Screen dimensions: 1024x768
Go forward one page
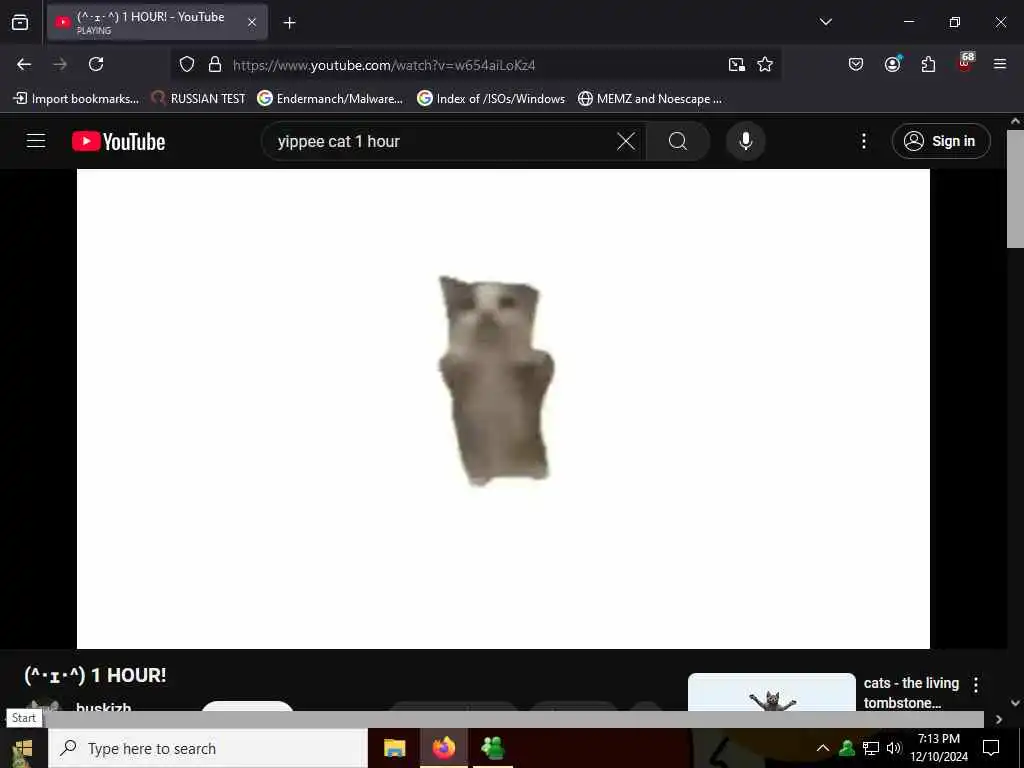pos(60,64)
